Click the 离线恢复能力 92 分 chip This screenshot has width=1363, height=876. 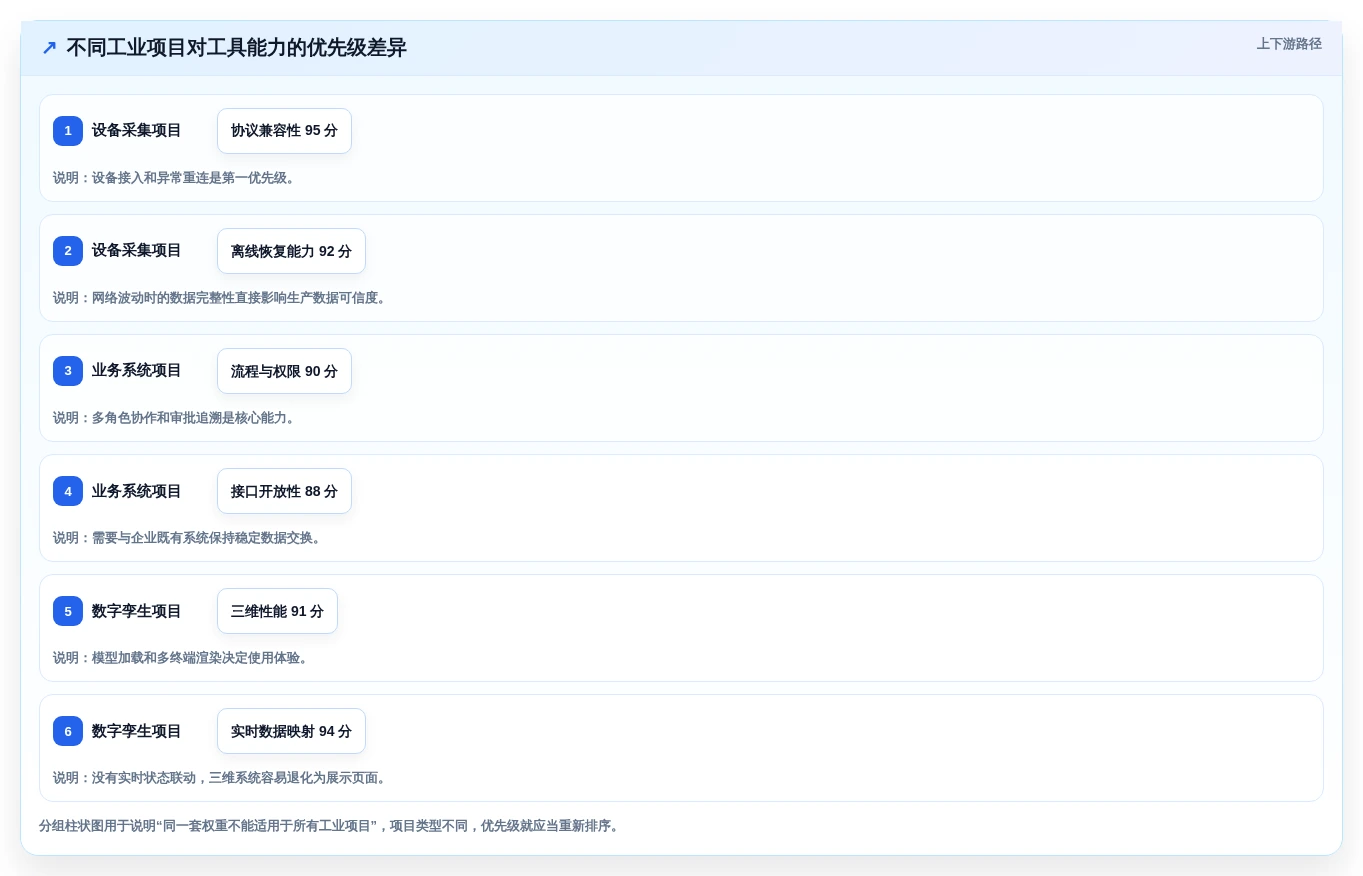click(x=291, y=251)
